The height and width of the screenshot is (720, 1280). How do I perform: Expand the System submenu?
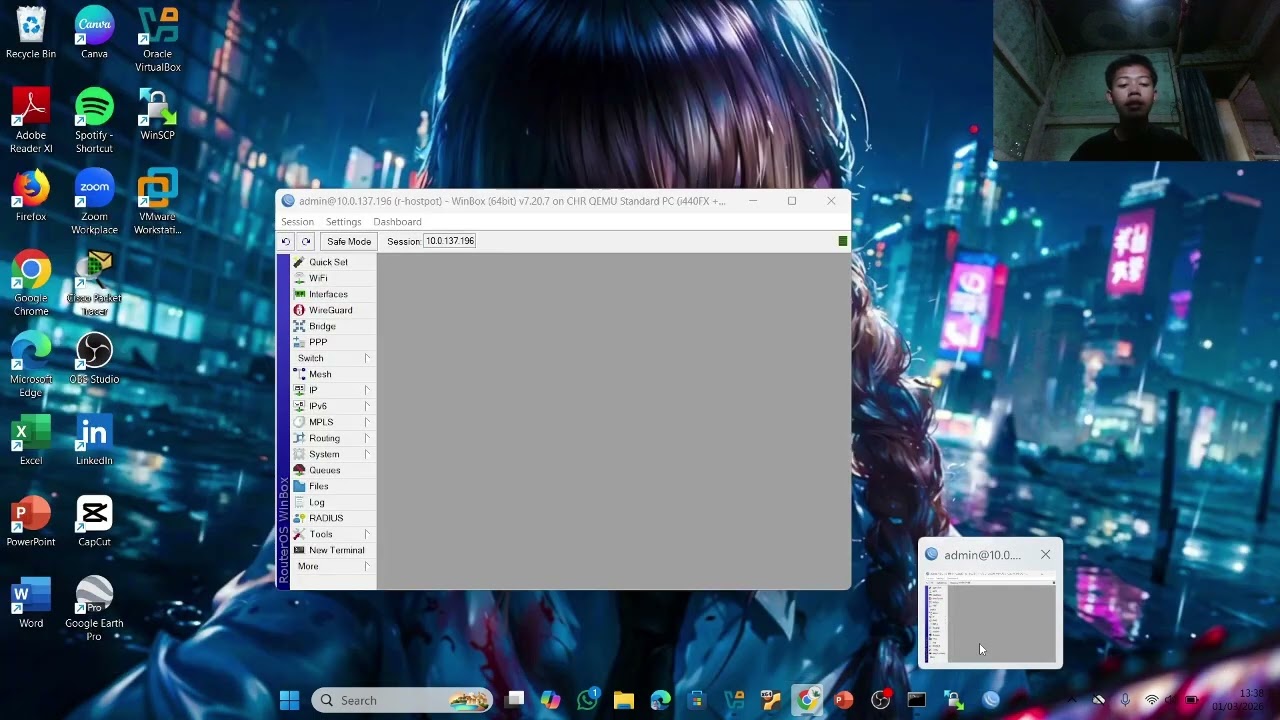point(332,454)
